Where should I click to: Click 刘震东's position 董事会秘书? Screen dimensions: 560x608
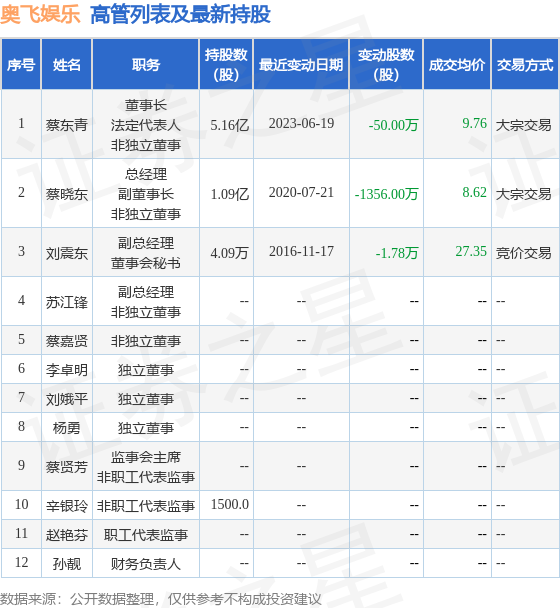click(x=146, y=263)
